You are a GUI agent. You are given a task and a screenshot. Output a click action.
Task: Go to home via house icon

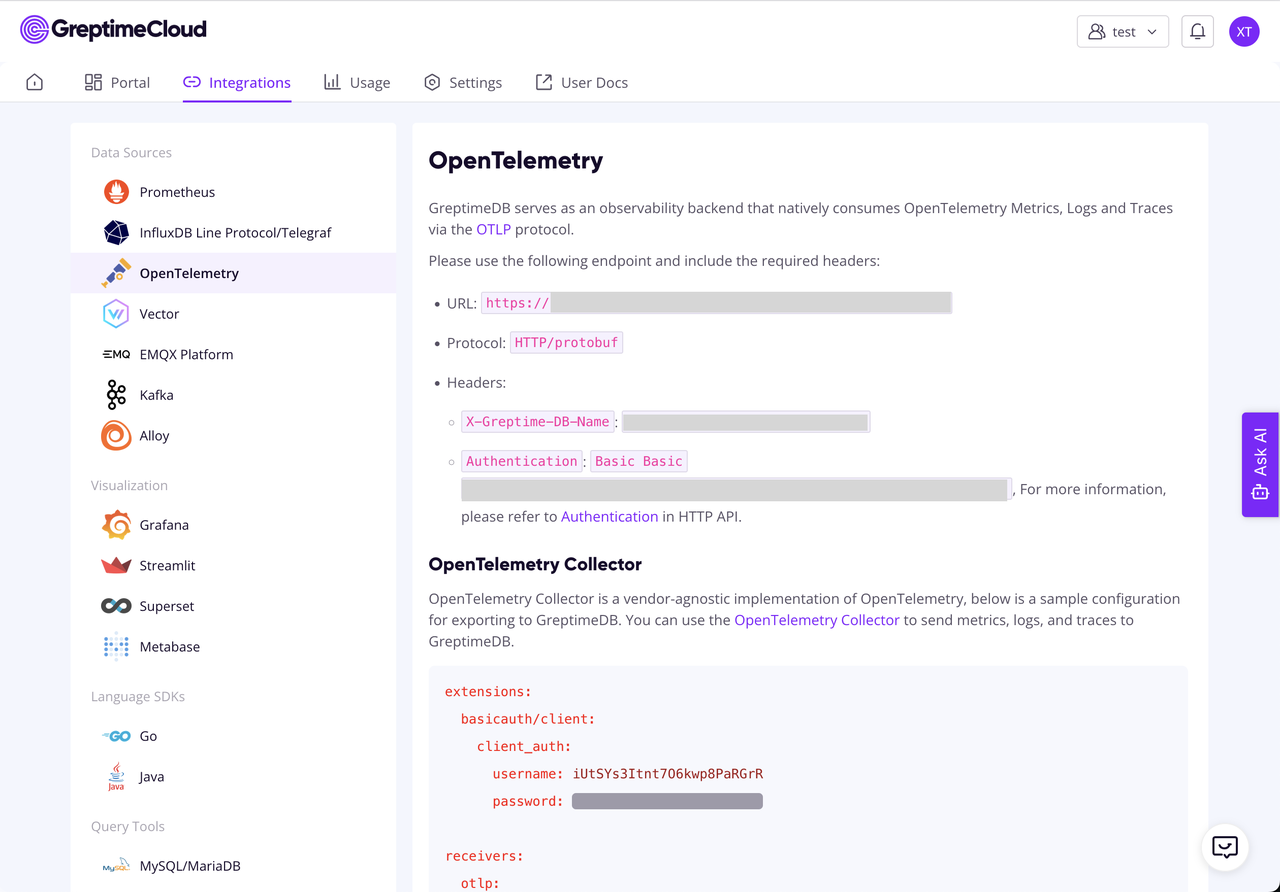click(x=35, y=82)
